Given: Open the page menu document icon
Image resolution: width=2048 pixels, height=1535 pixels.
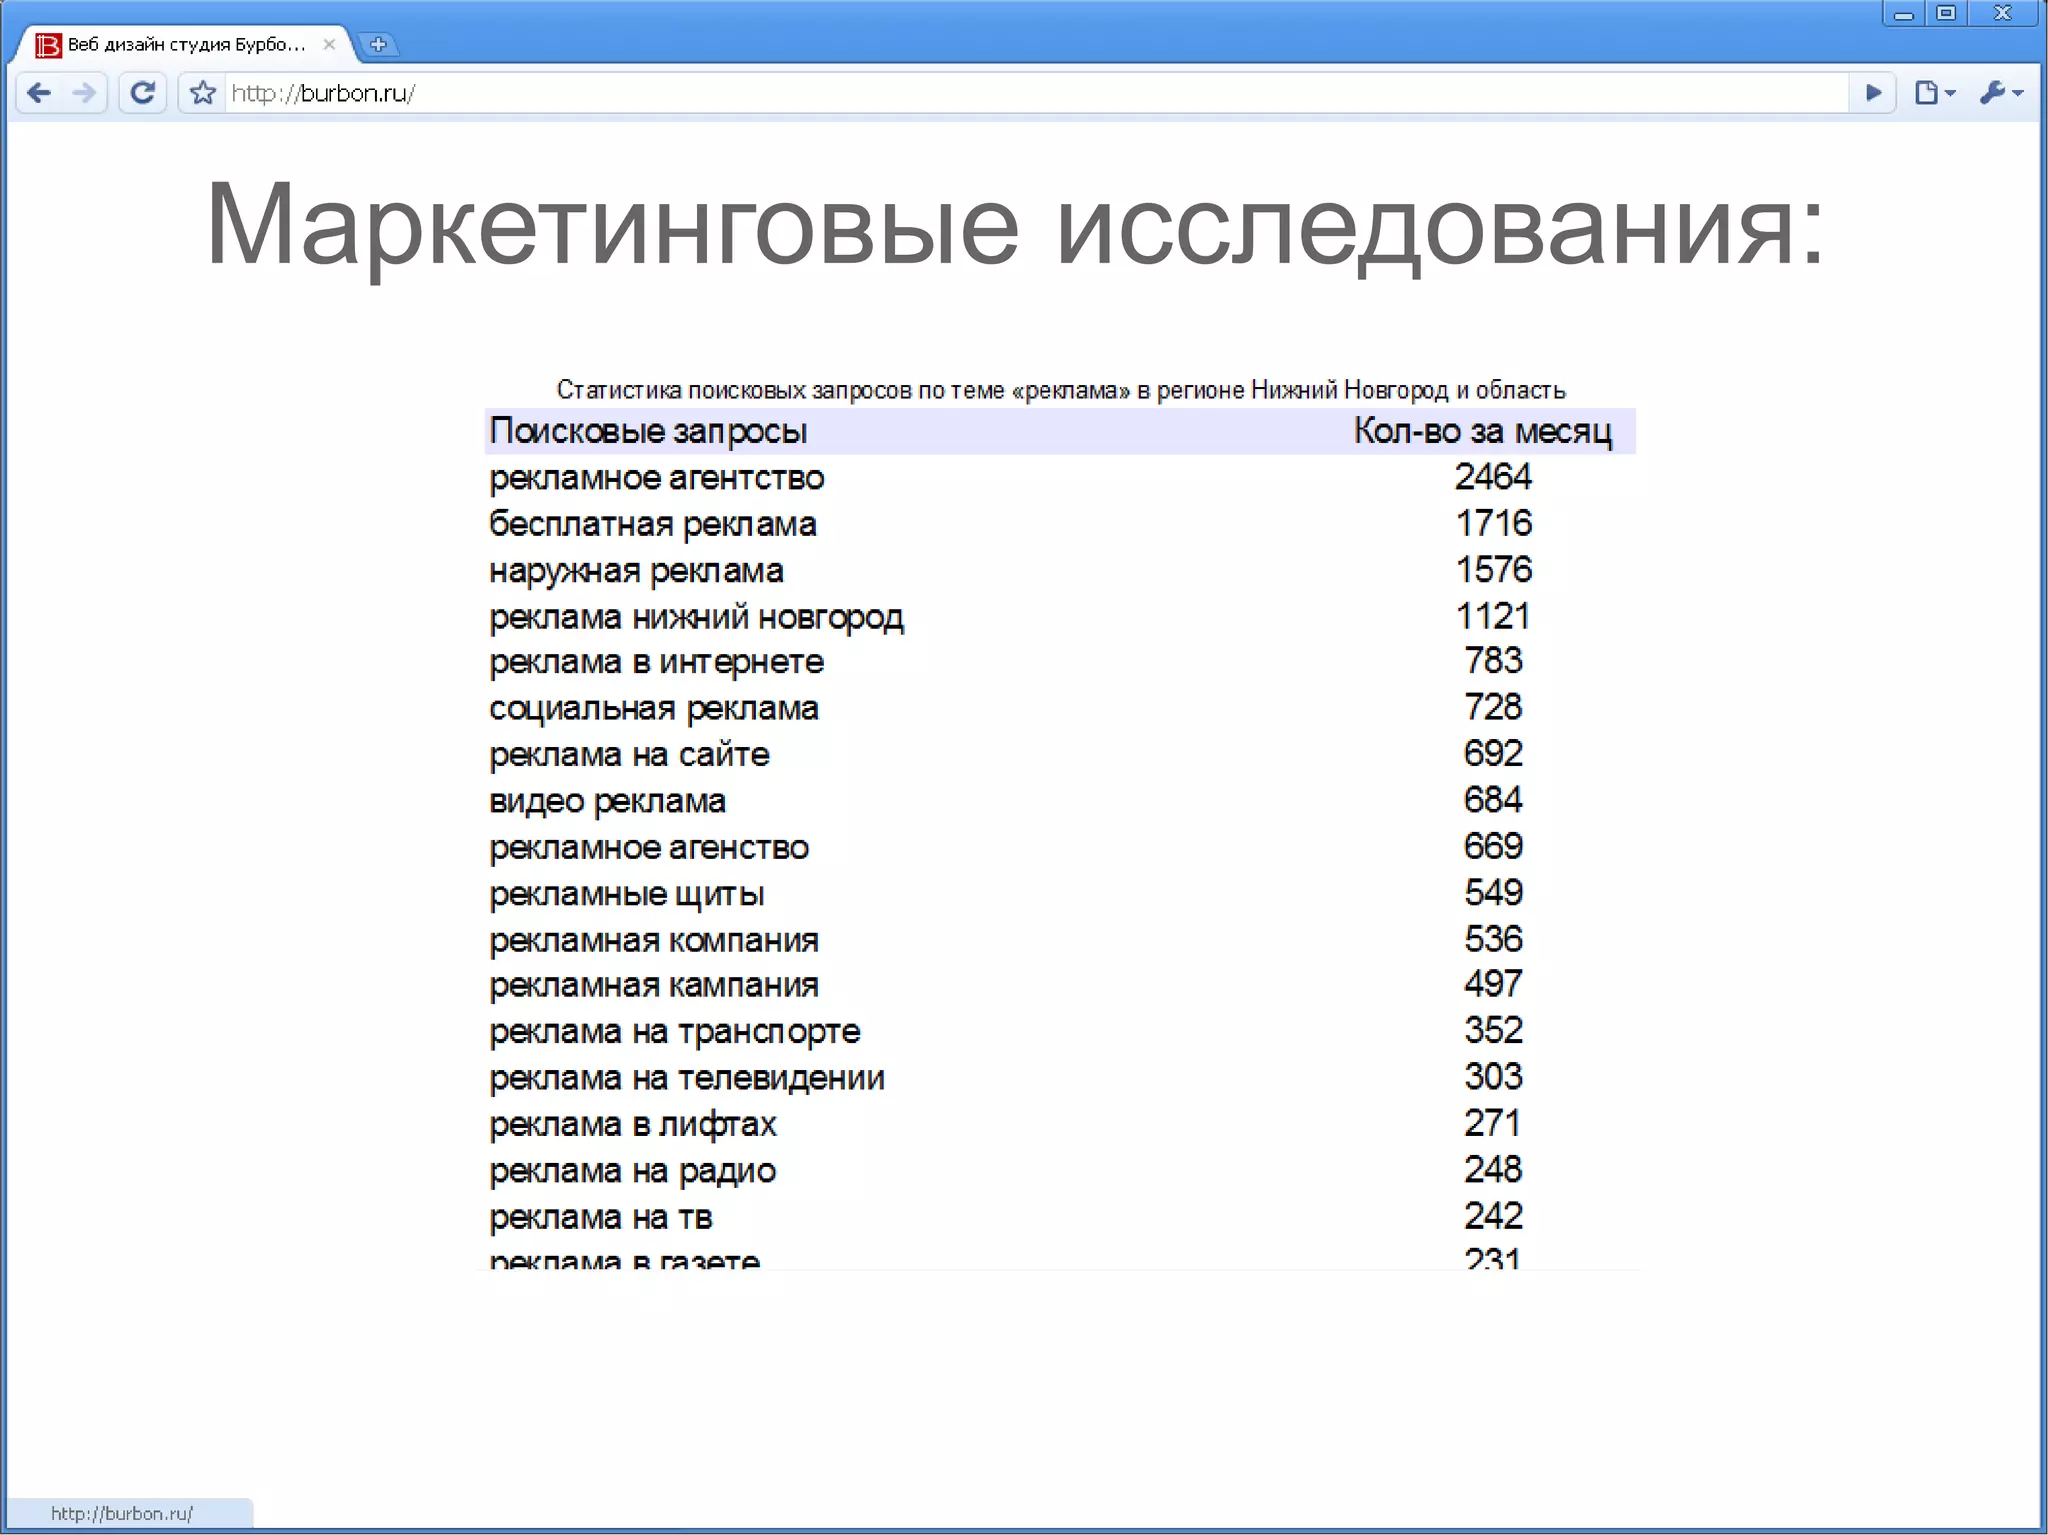Looking at the screenshot, I should (x=1934, y=93).
